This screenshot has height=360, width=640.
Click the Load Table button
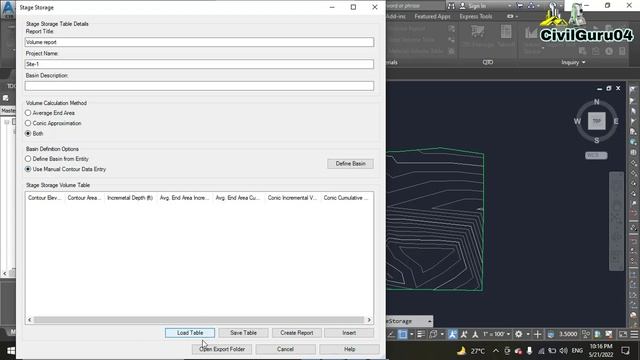190,333
